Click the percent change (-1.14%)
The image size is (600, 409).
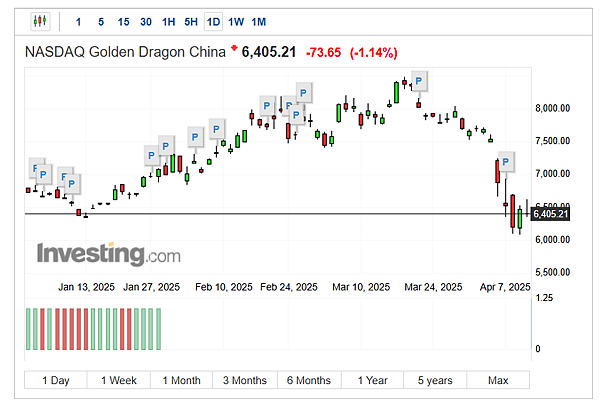point(373,52)
